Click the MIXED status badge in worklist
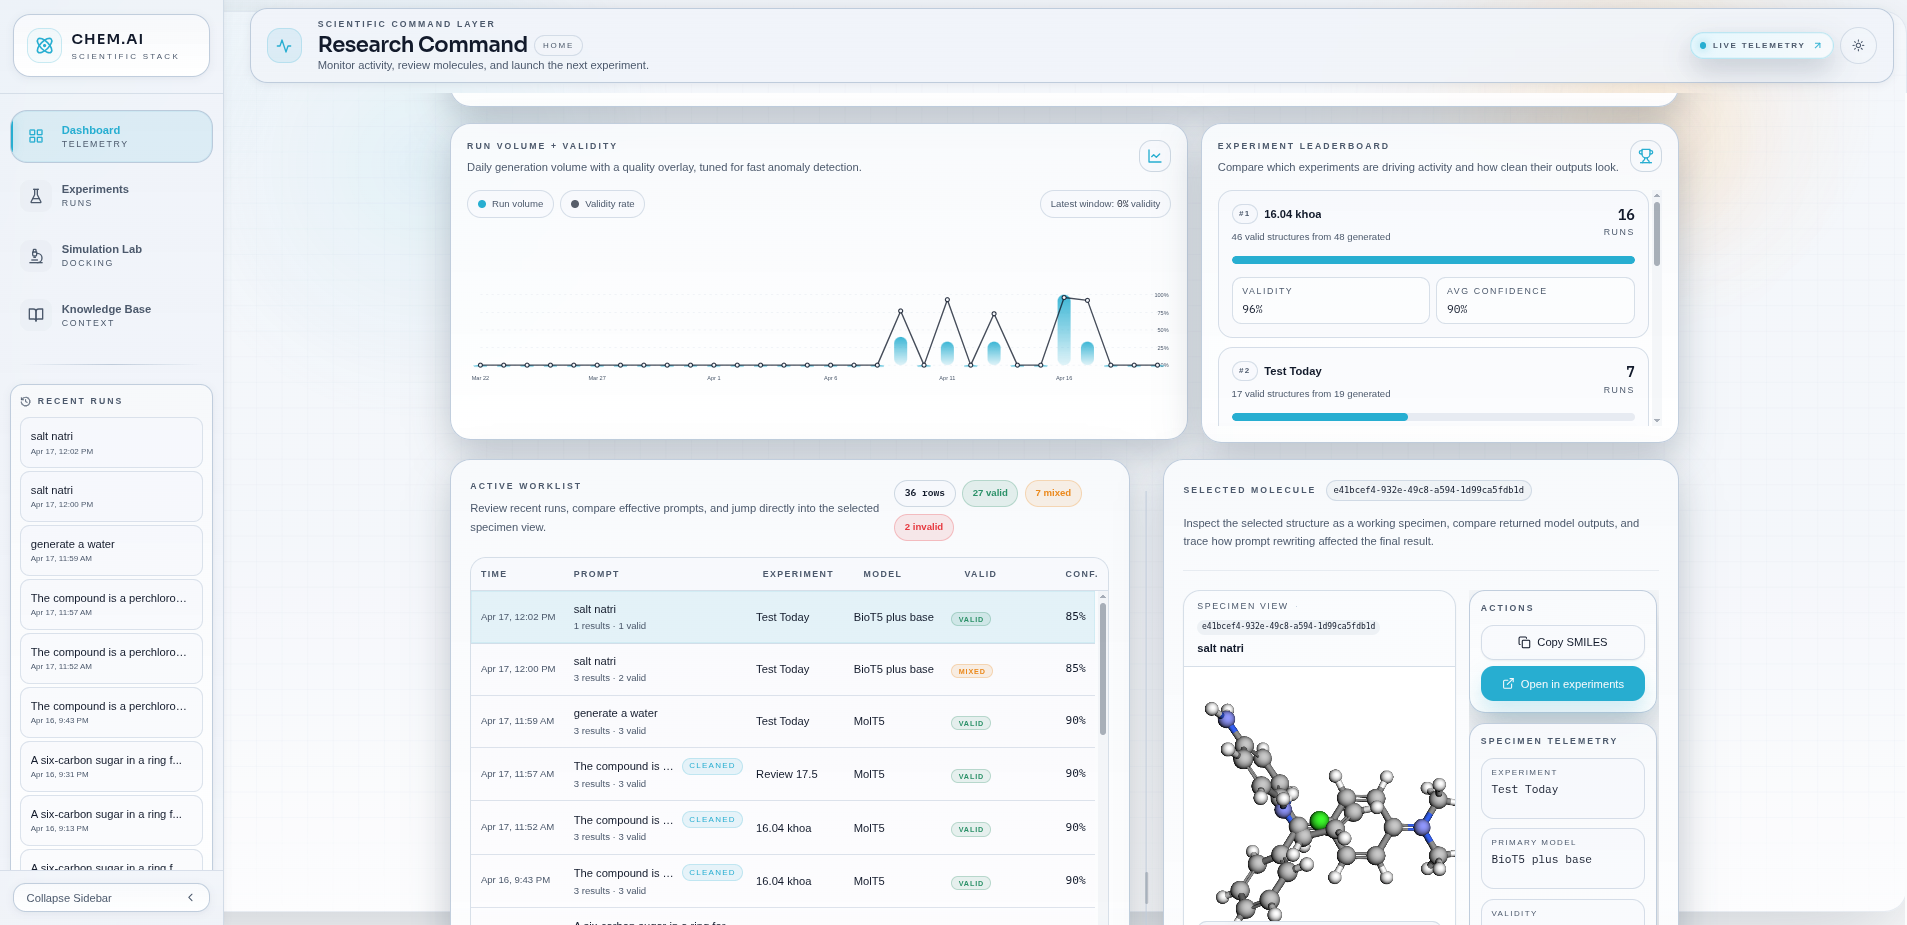 click(971, 671)
